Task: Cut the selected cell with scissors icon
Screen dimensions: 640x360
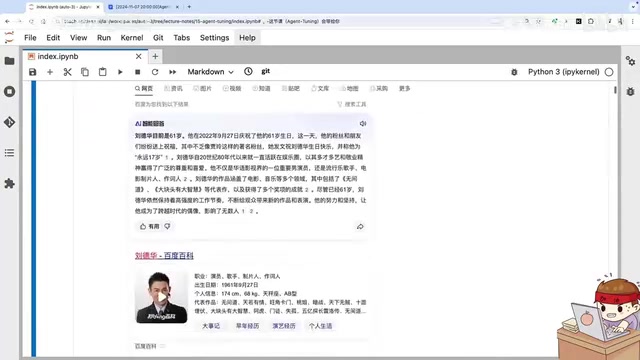Action: click(67, 72)
